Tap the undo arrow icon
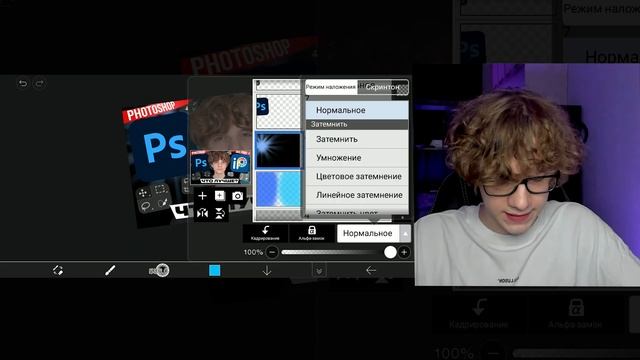640x360 pixels. coord(22,84)
